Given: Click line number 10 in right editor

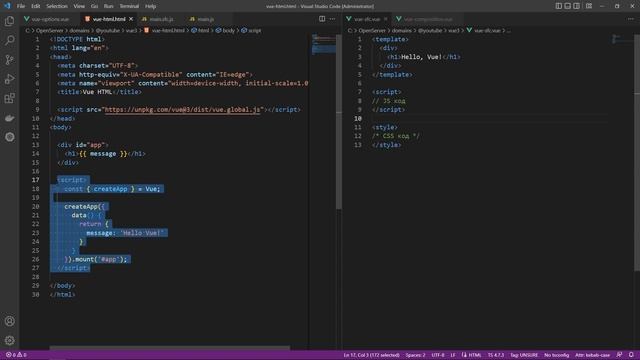Looking at the screenshot, I should [x=358, y=119].
